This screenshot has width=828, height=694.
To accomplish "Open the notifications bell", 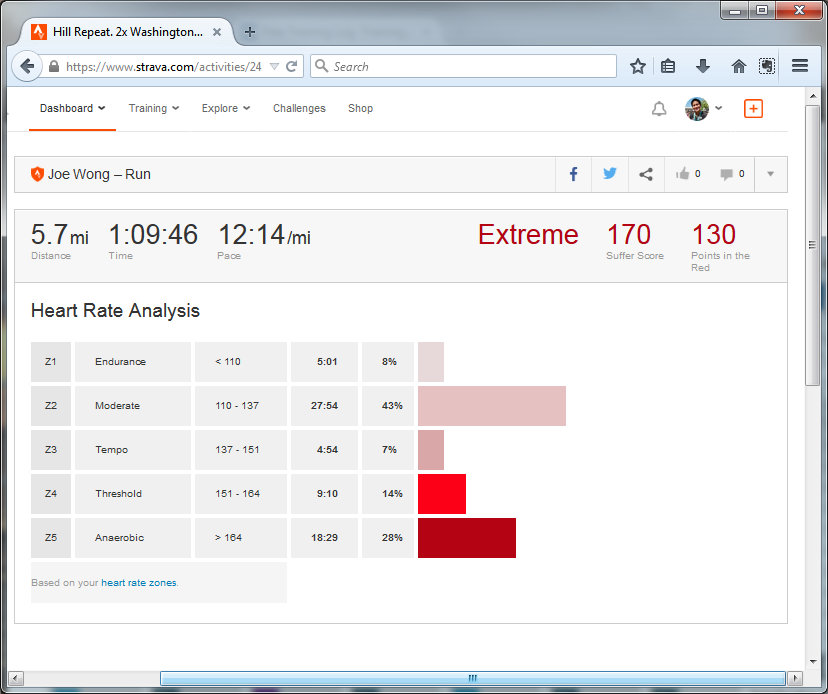I will click(659, 109).
